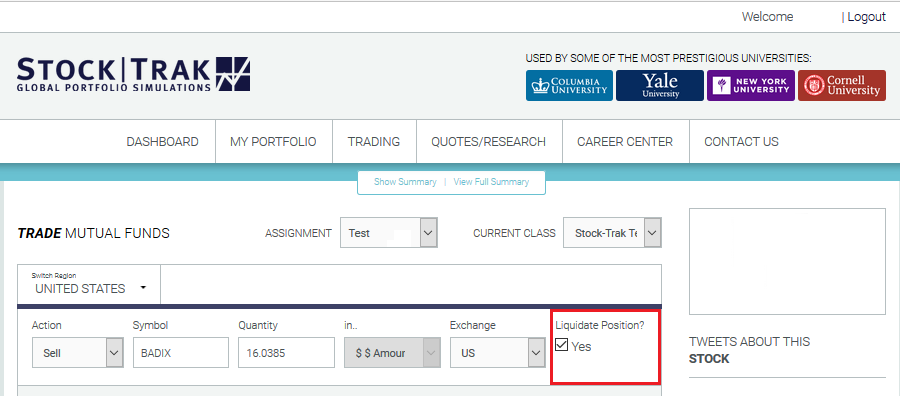Screen dimensions: 900x397
Task: Open the My Portfolio menu
Action: pyautogui.click(x=273, y=142)
